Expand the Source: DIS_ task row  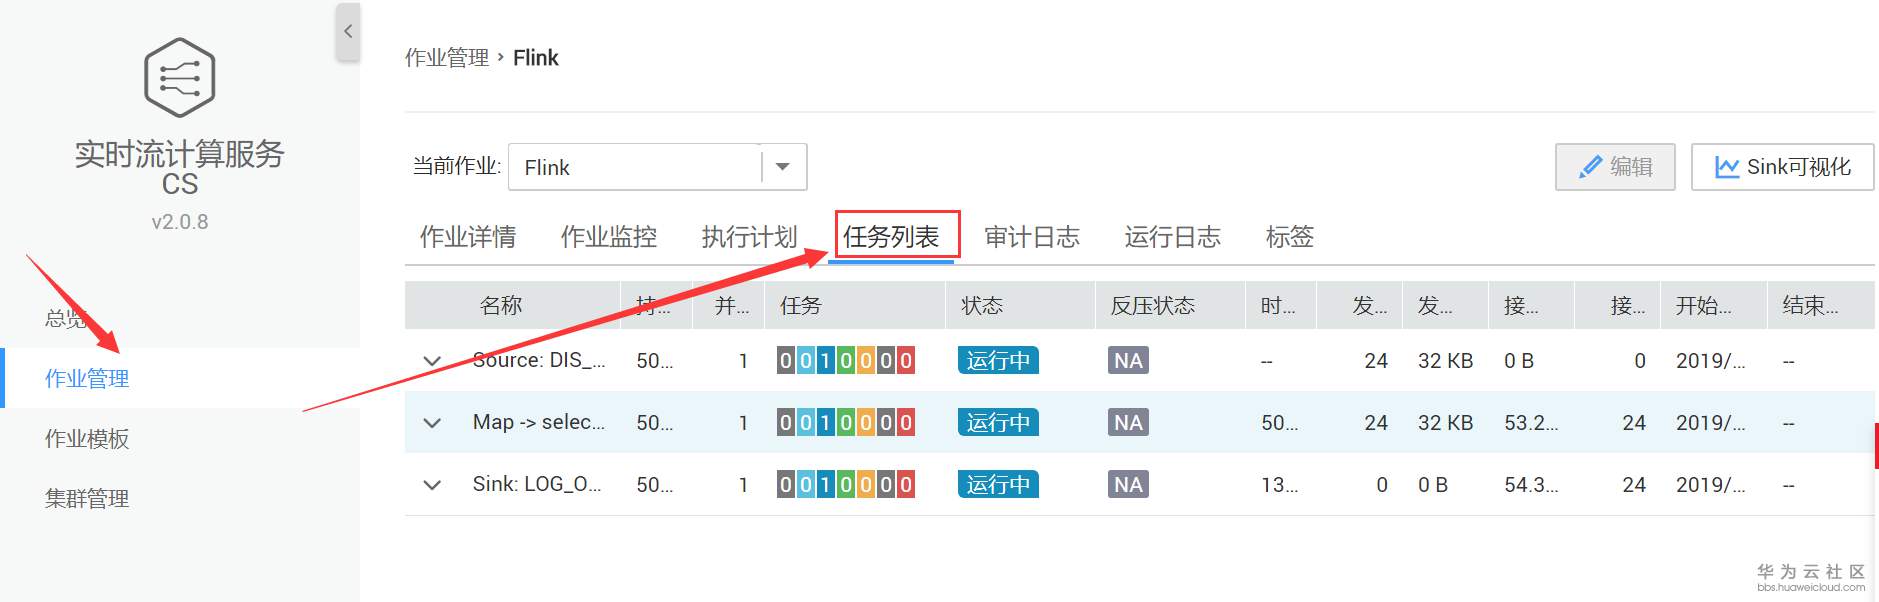click(x=432, y=361)
